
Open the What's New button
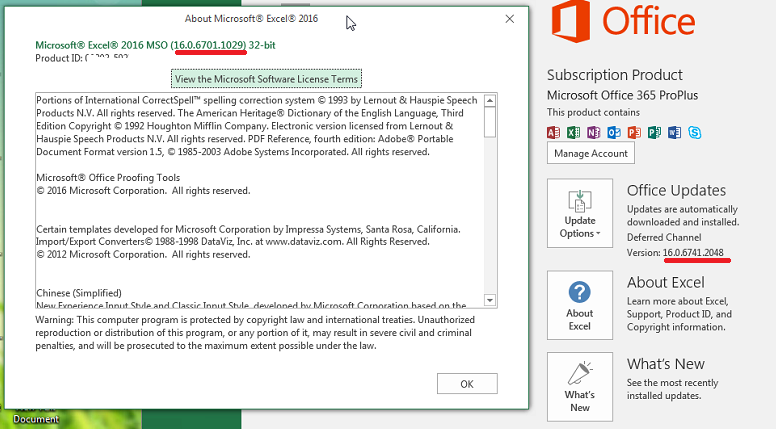tap(580, 387)
